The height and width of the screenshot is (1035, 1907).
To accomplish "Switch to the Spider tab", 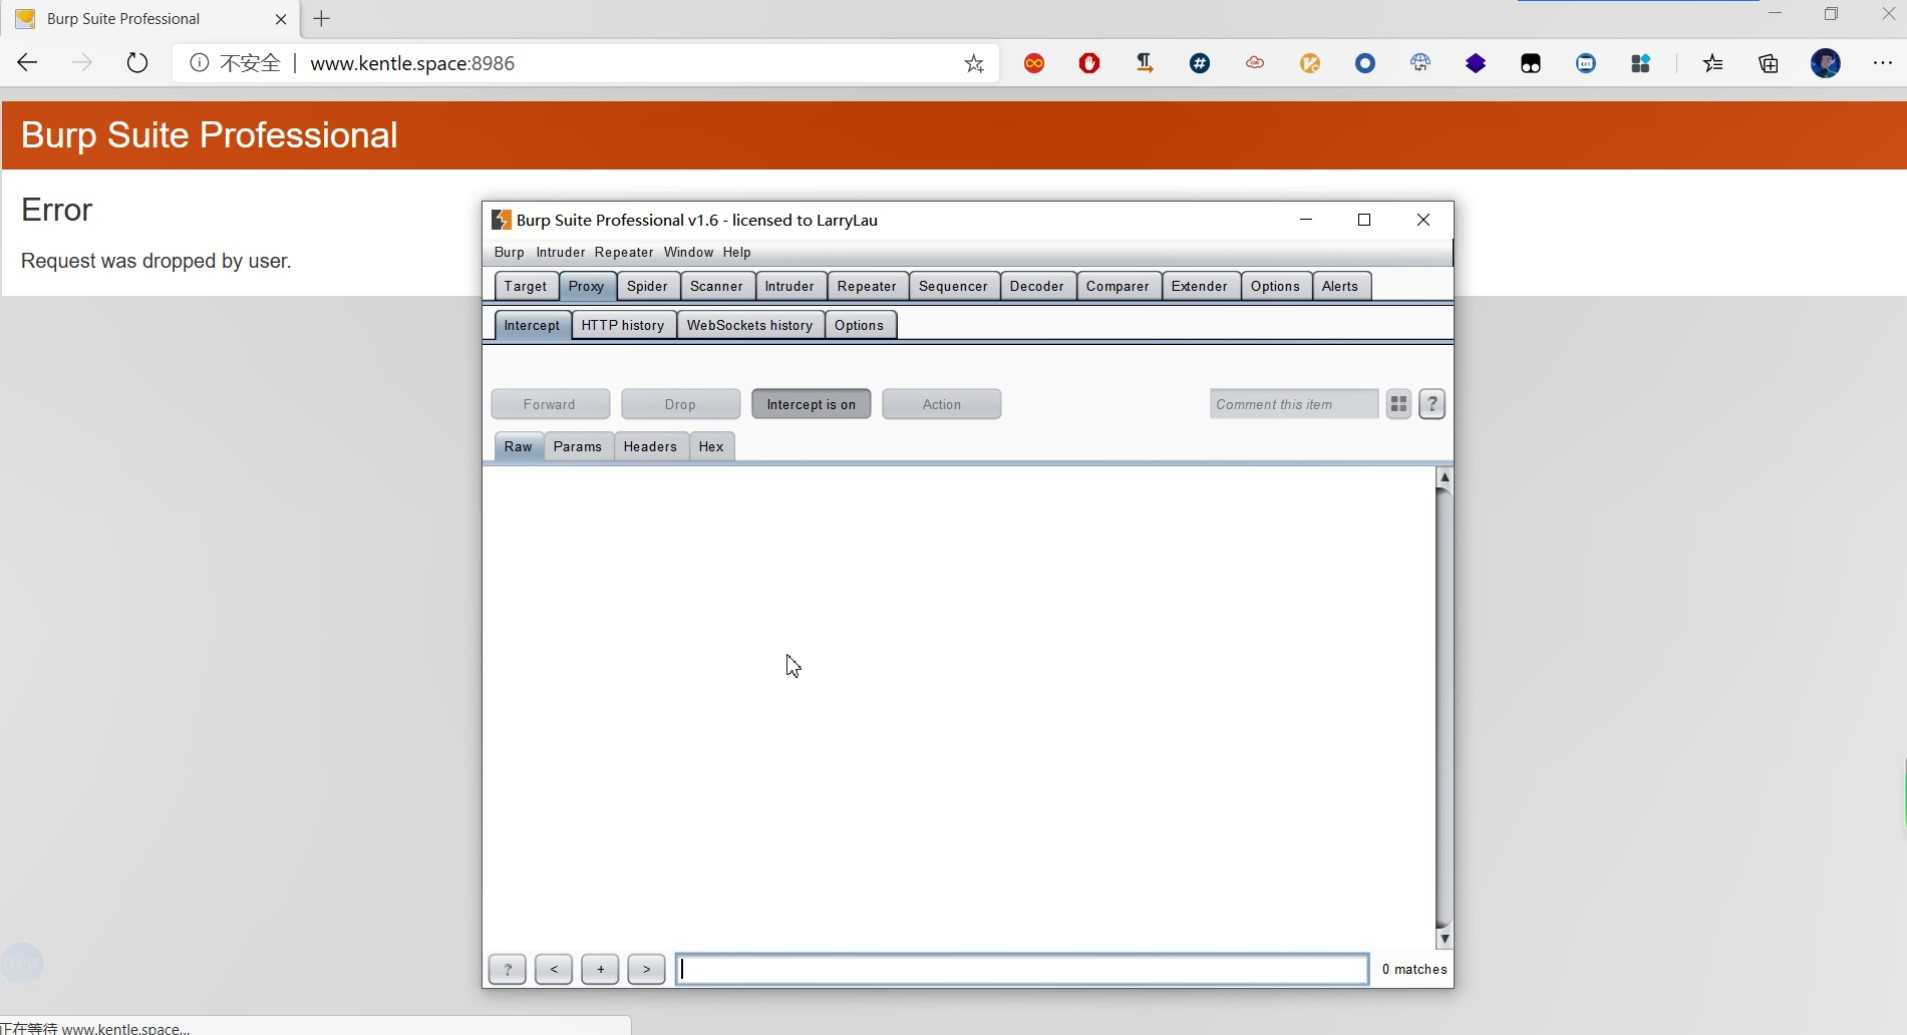I will click(x=647, y=286).
